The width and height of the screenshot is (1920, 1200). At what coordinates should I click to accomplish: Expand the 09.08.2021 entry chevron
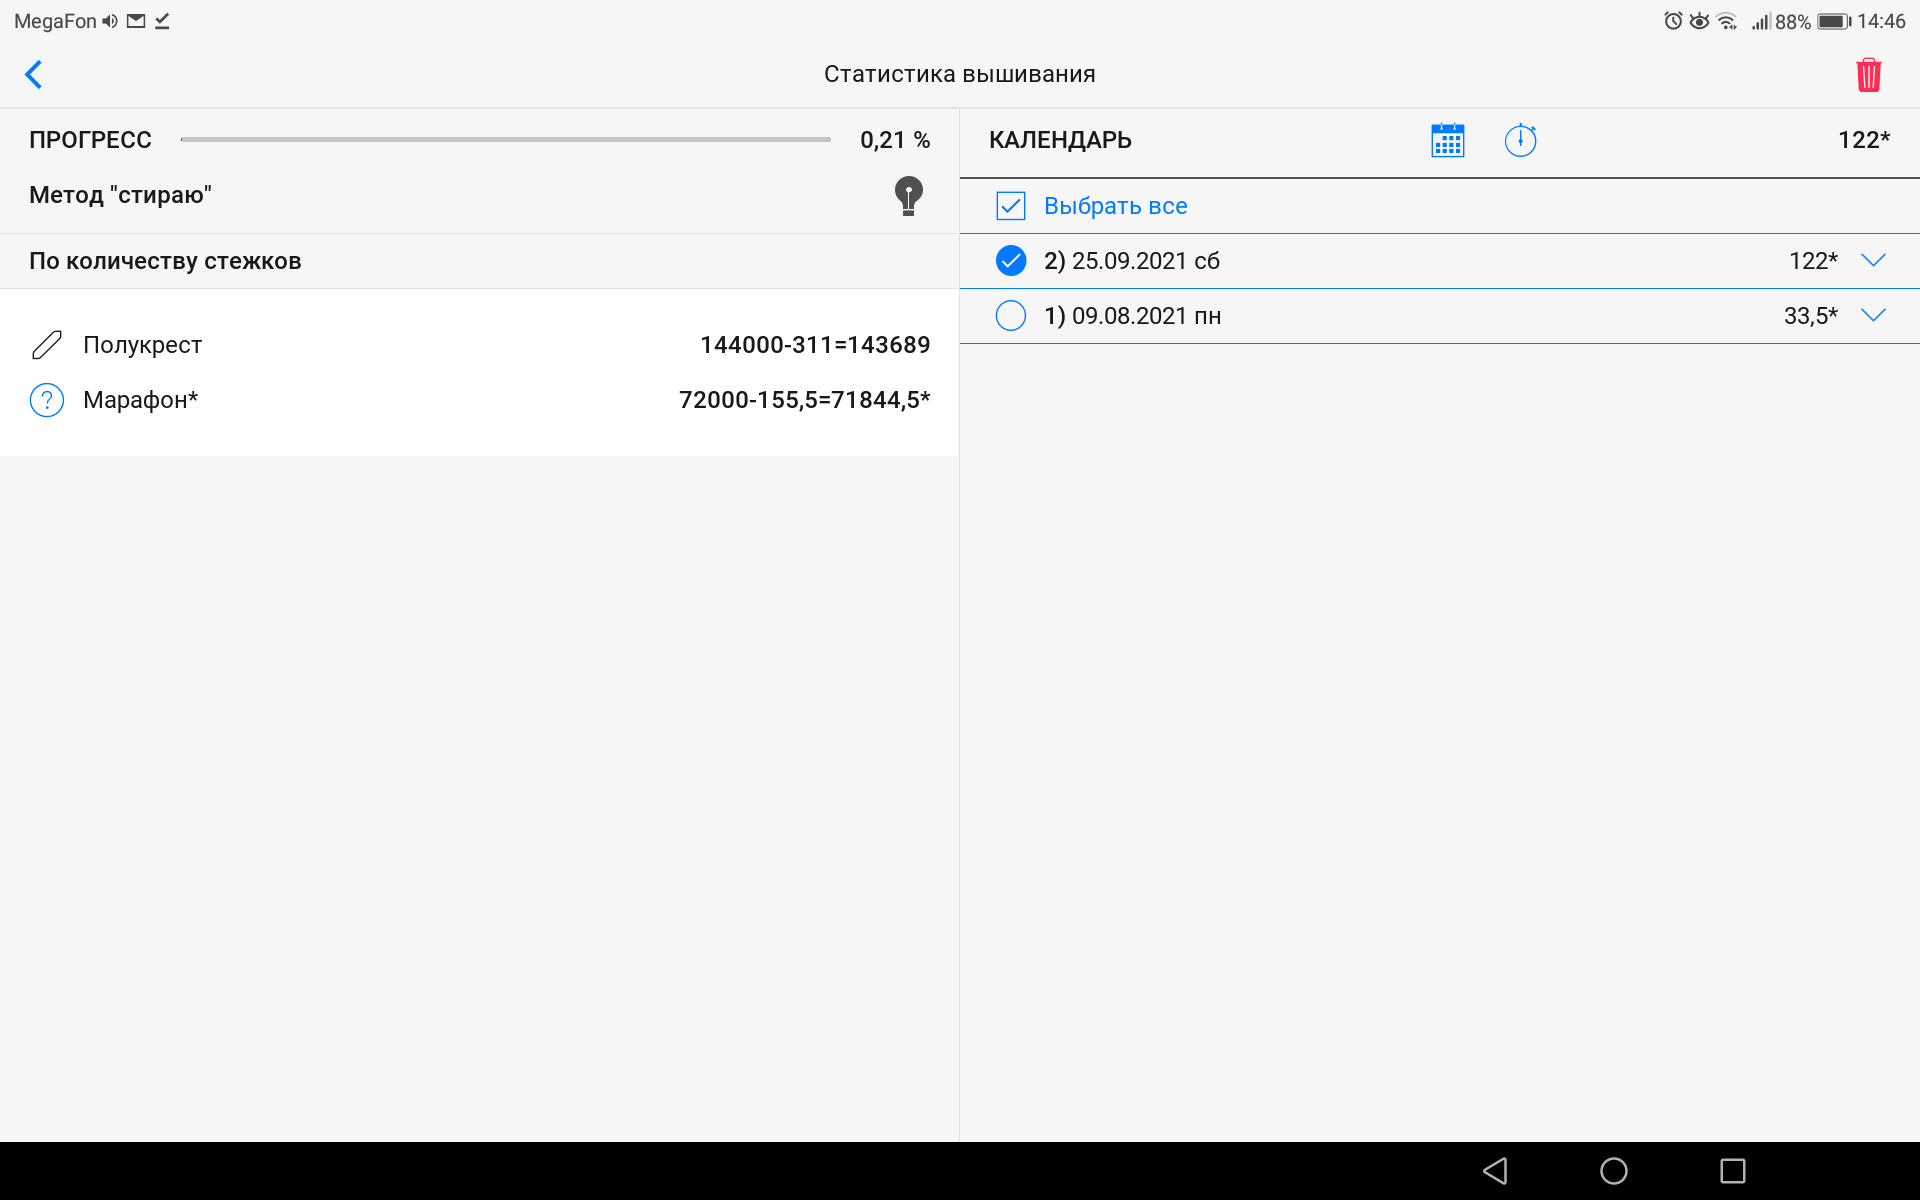(1873, 315)
